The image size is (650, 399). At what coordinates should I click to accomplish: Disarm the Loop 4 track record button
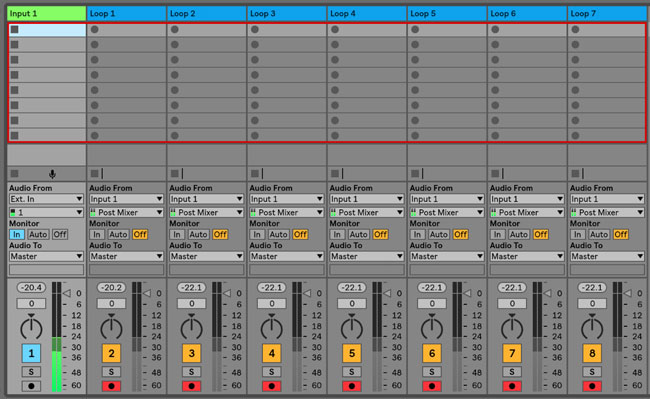pos(352,386)
